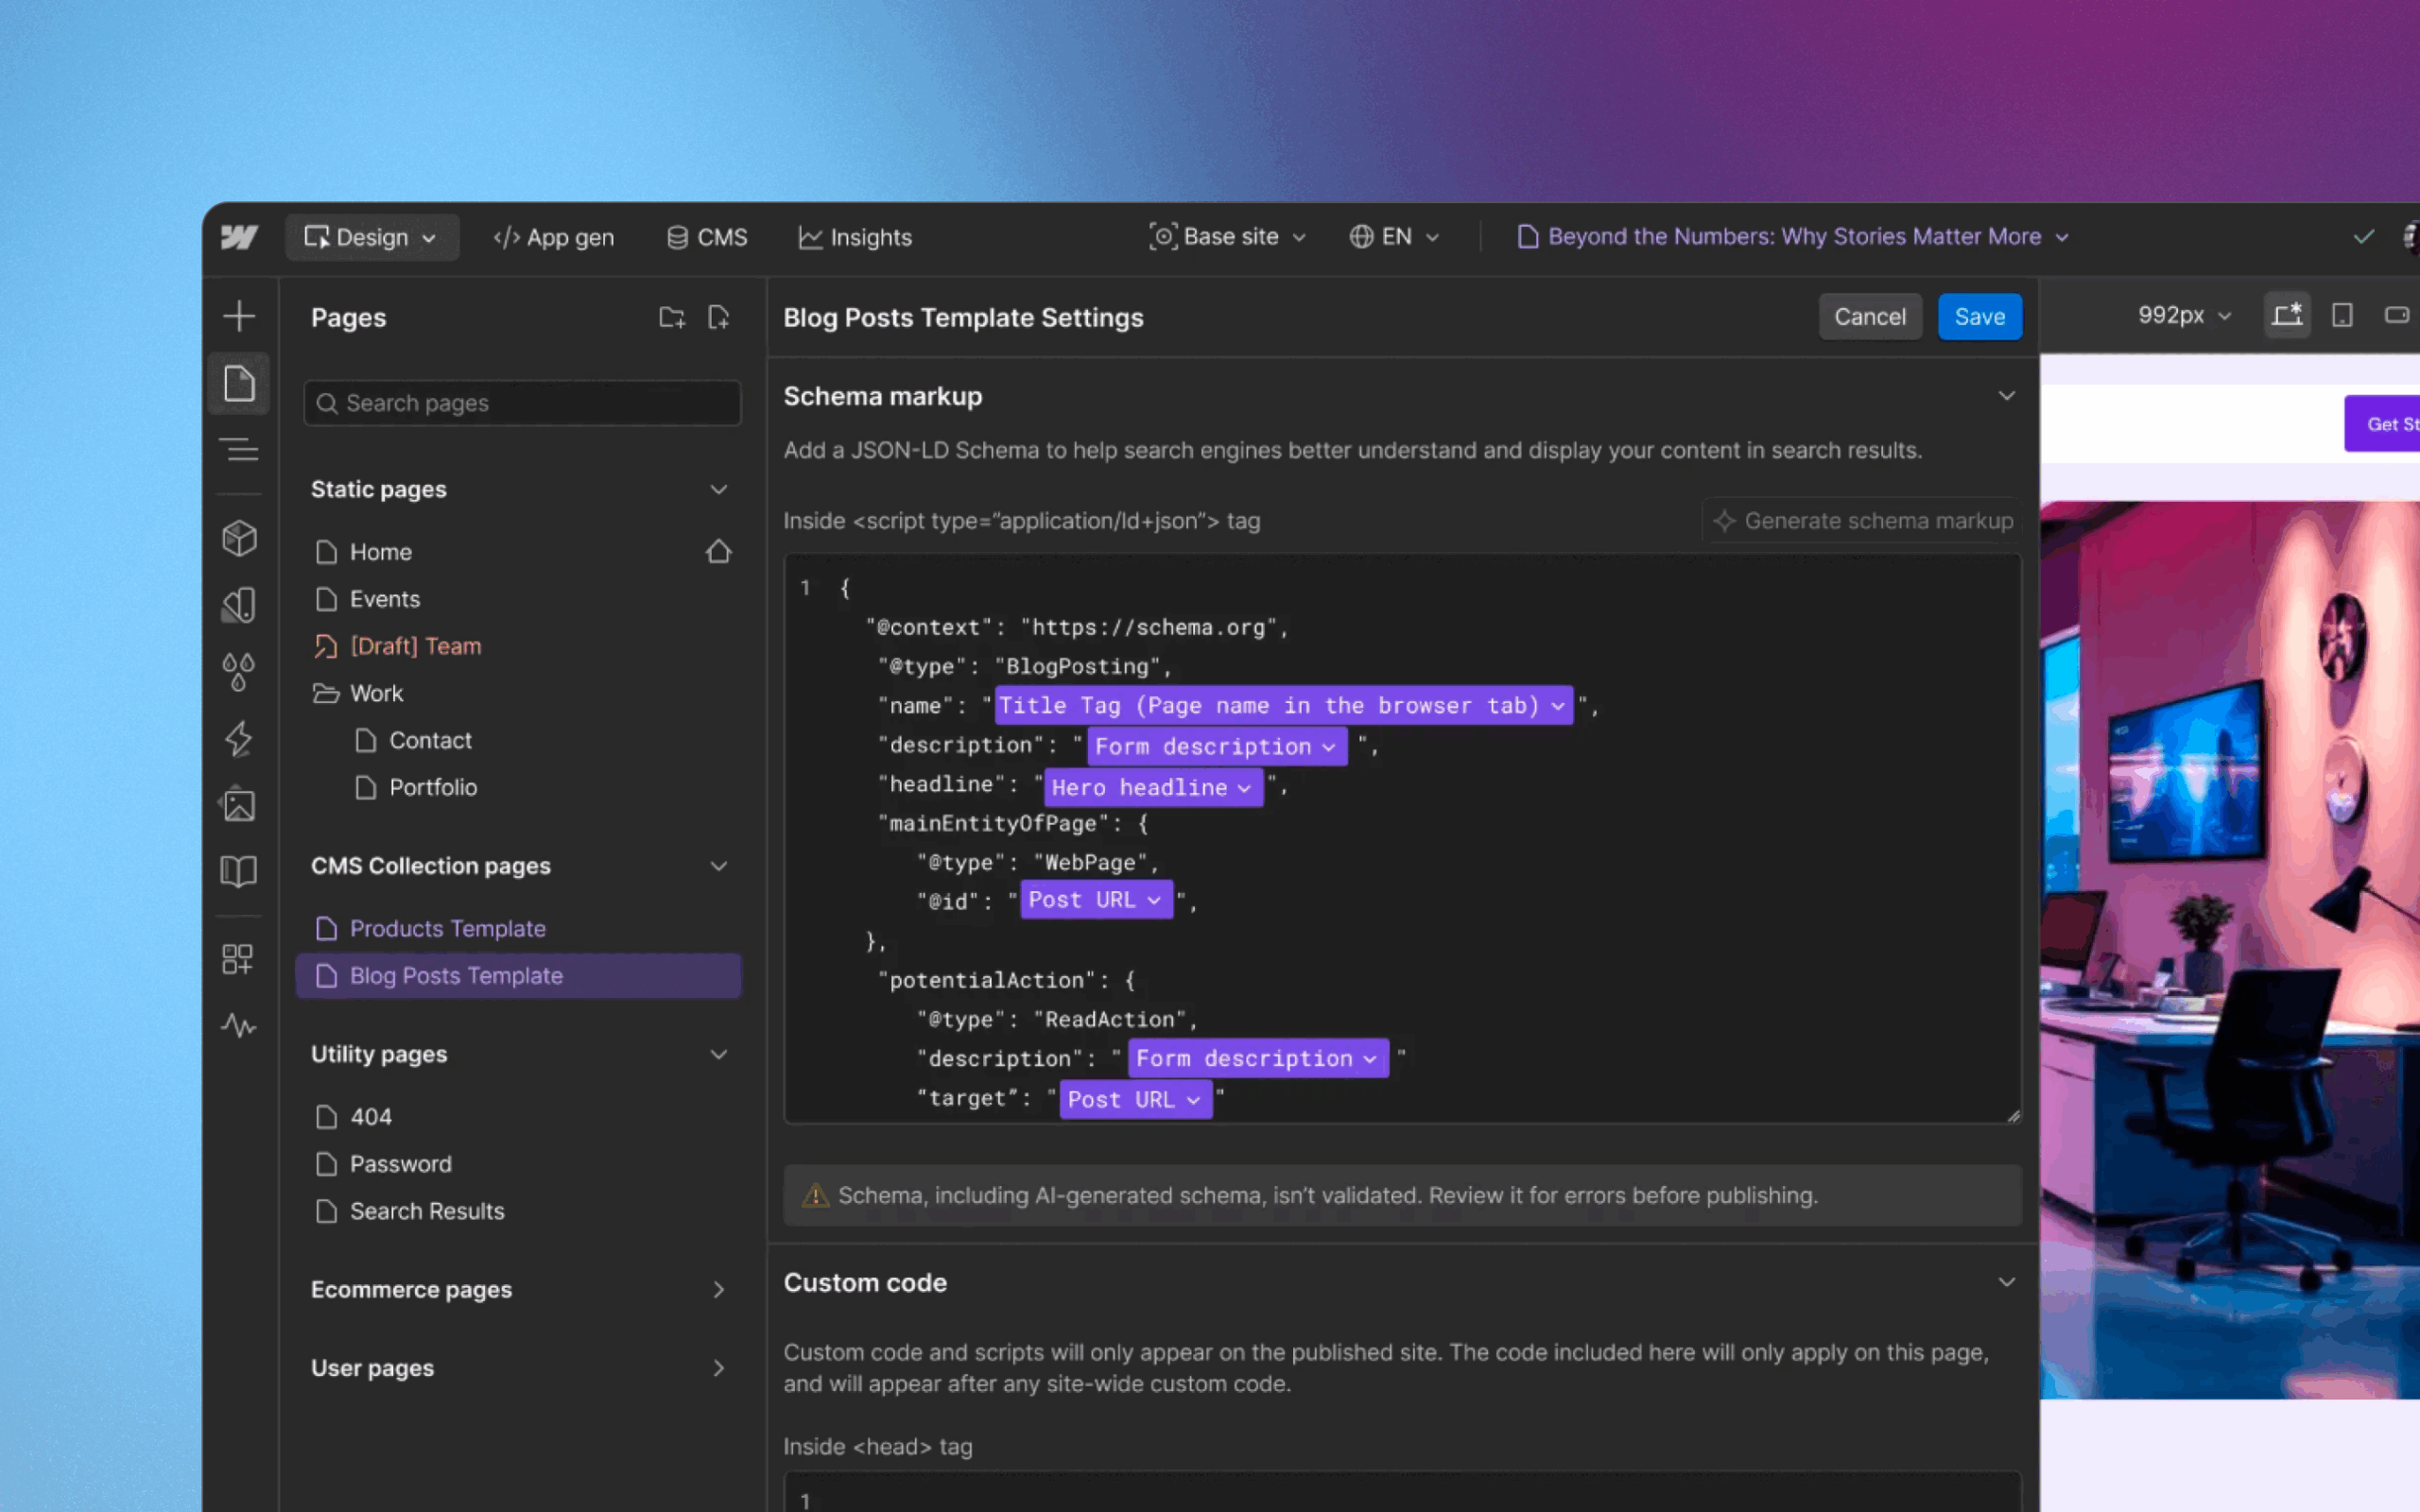Click the Search pages input field
Screen dimensions: 2420x1512
pos(522,403)
